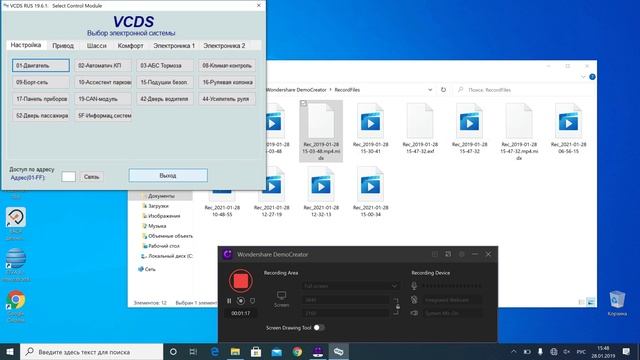The image size is (640, 360).
Task: Select the 02-Автоматич КП module
Action: point(103,65)
